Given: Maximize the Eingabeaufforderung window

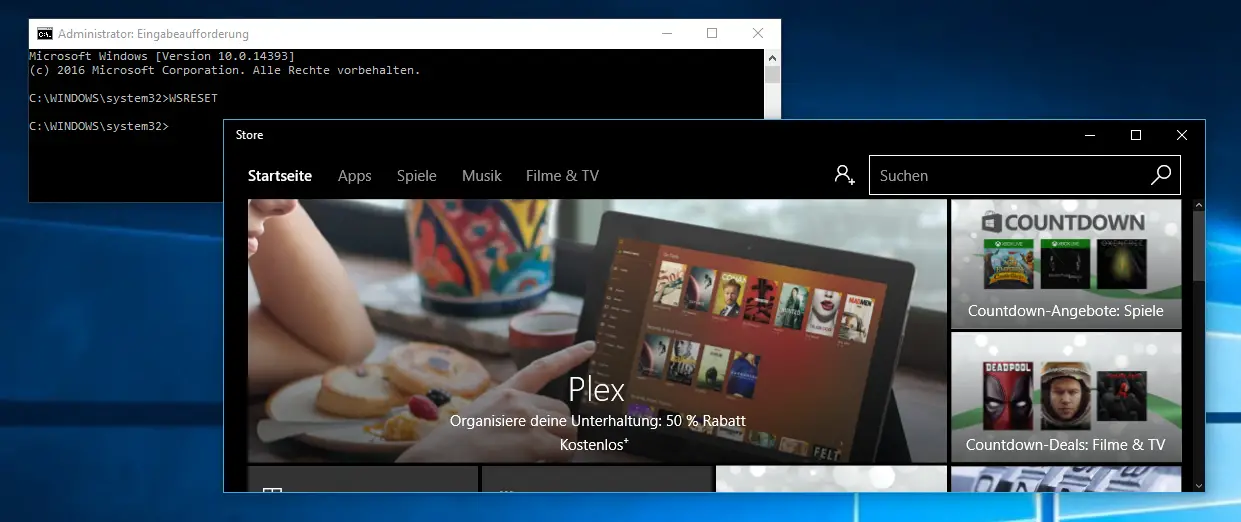Looking at the screenshot, I should 712,34.
